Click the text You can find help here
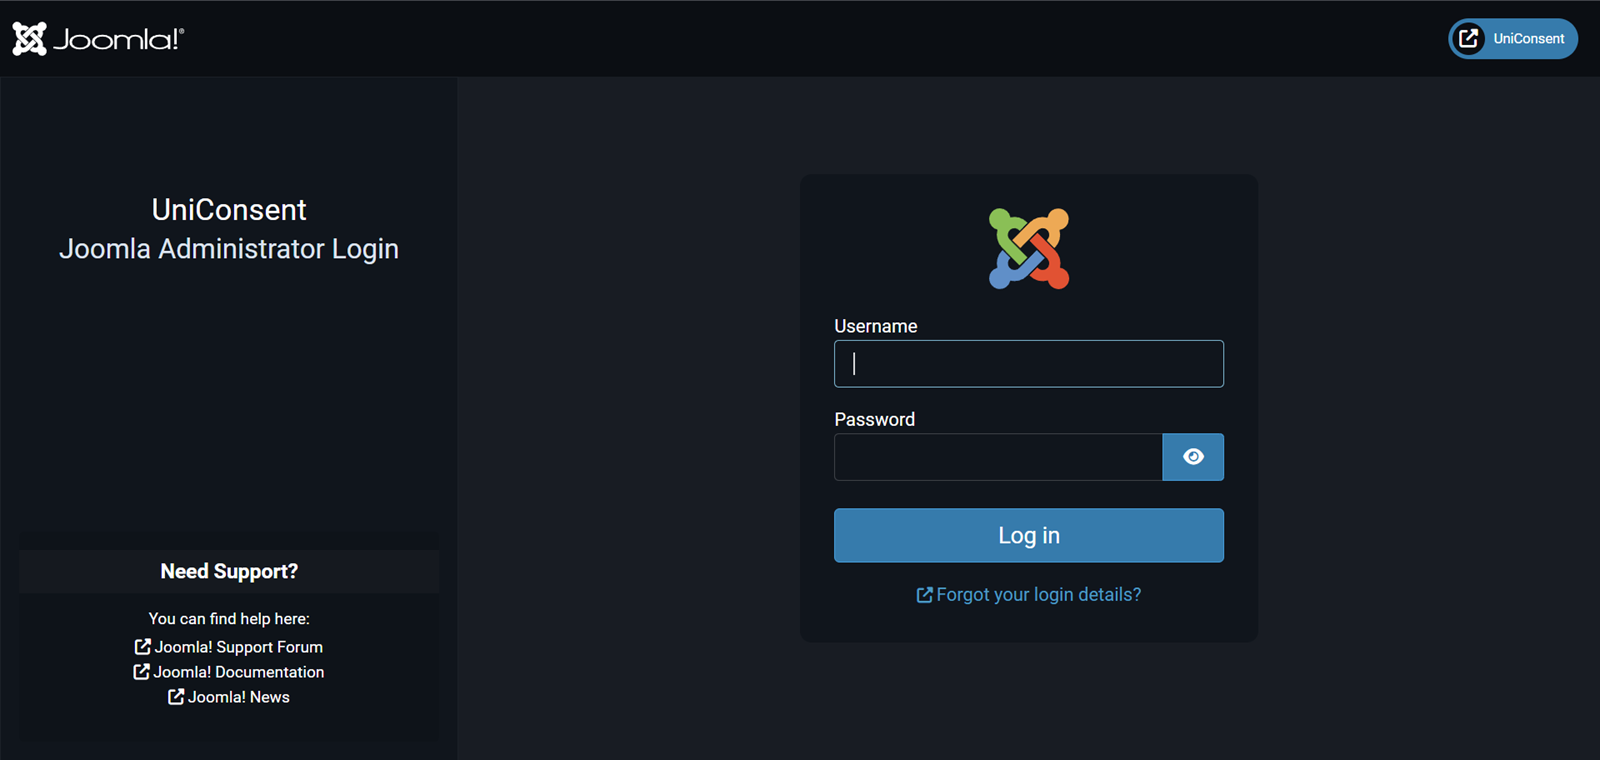 coord(229,619)
